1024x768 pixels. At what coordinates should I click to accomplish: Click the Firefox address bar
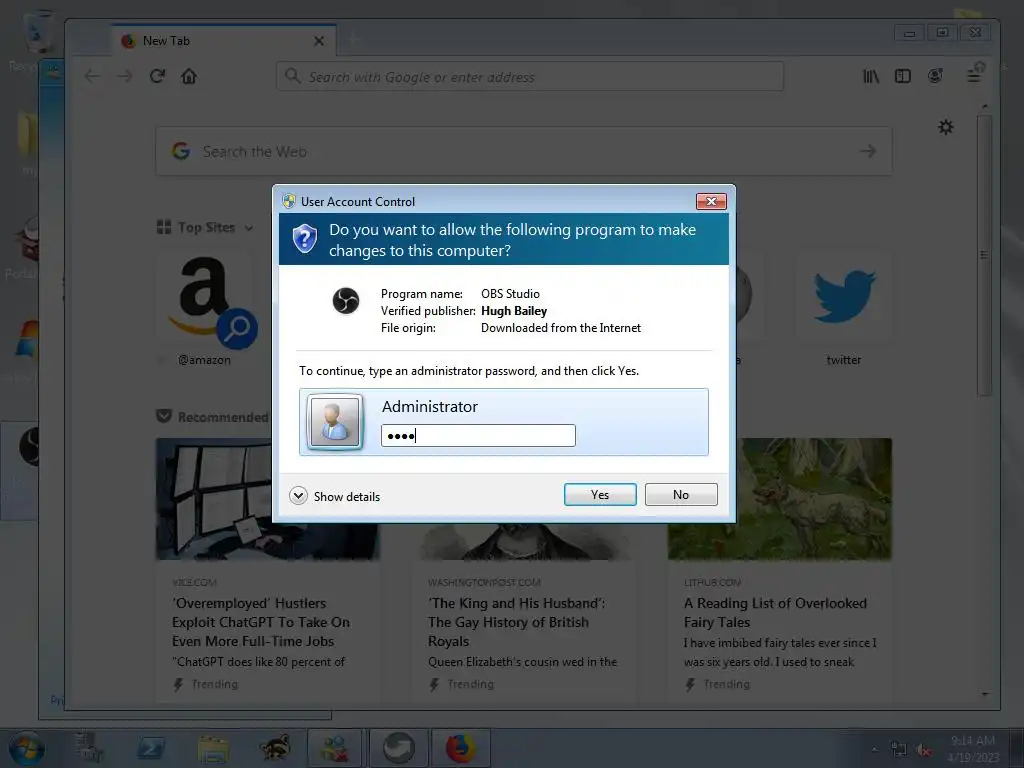pyautogui.click(x=530, y=76)
